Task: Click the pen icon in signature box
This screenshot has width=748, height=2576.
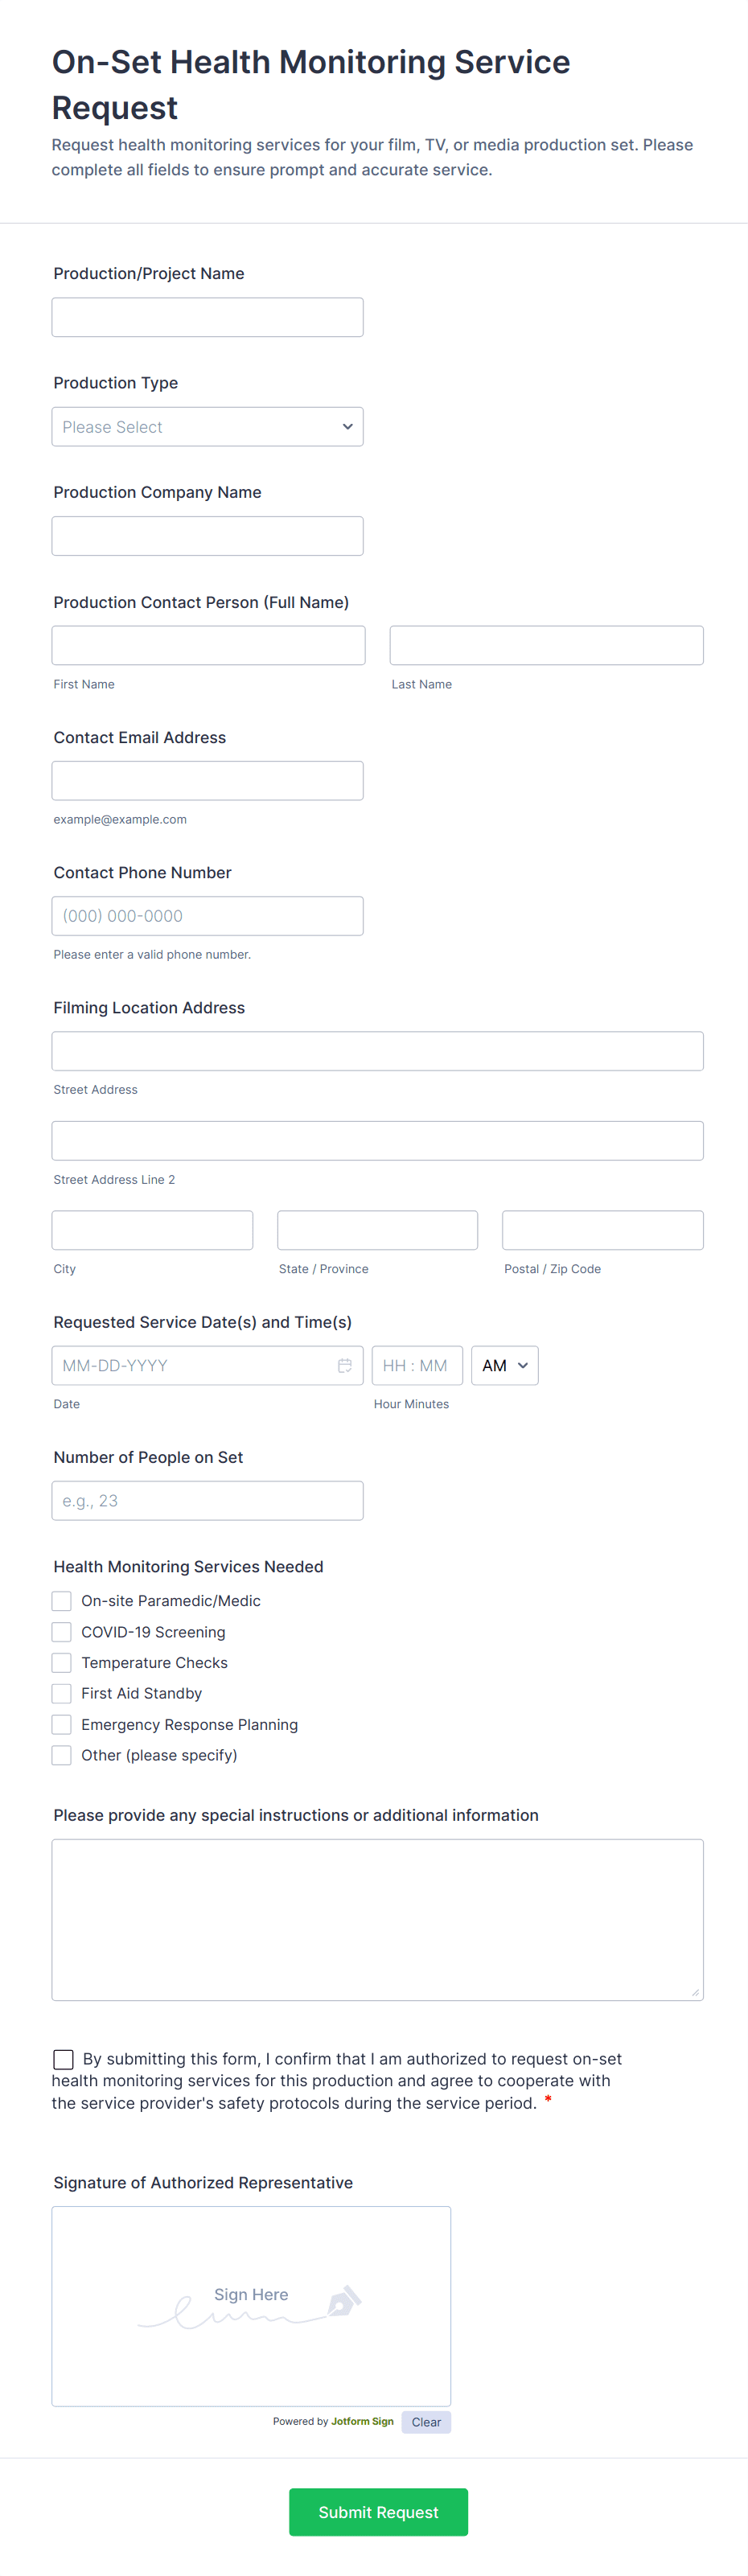Action: pos(344,2300)
